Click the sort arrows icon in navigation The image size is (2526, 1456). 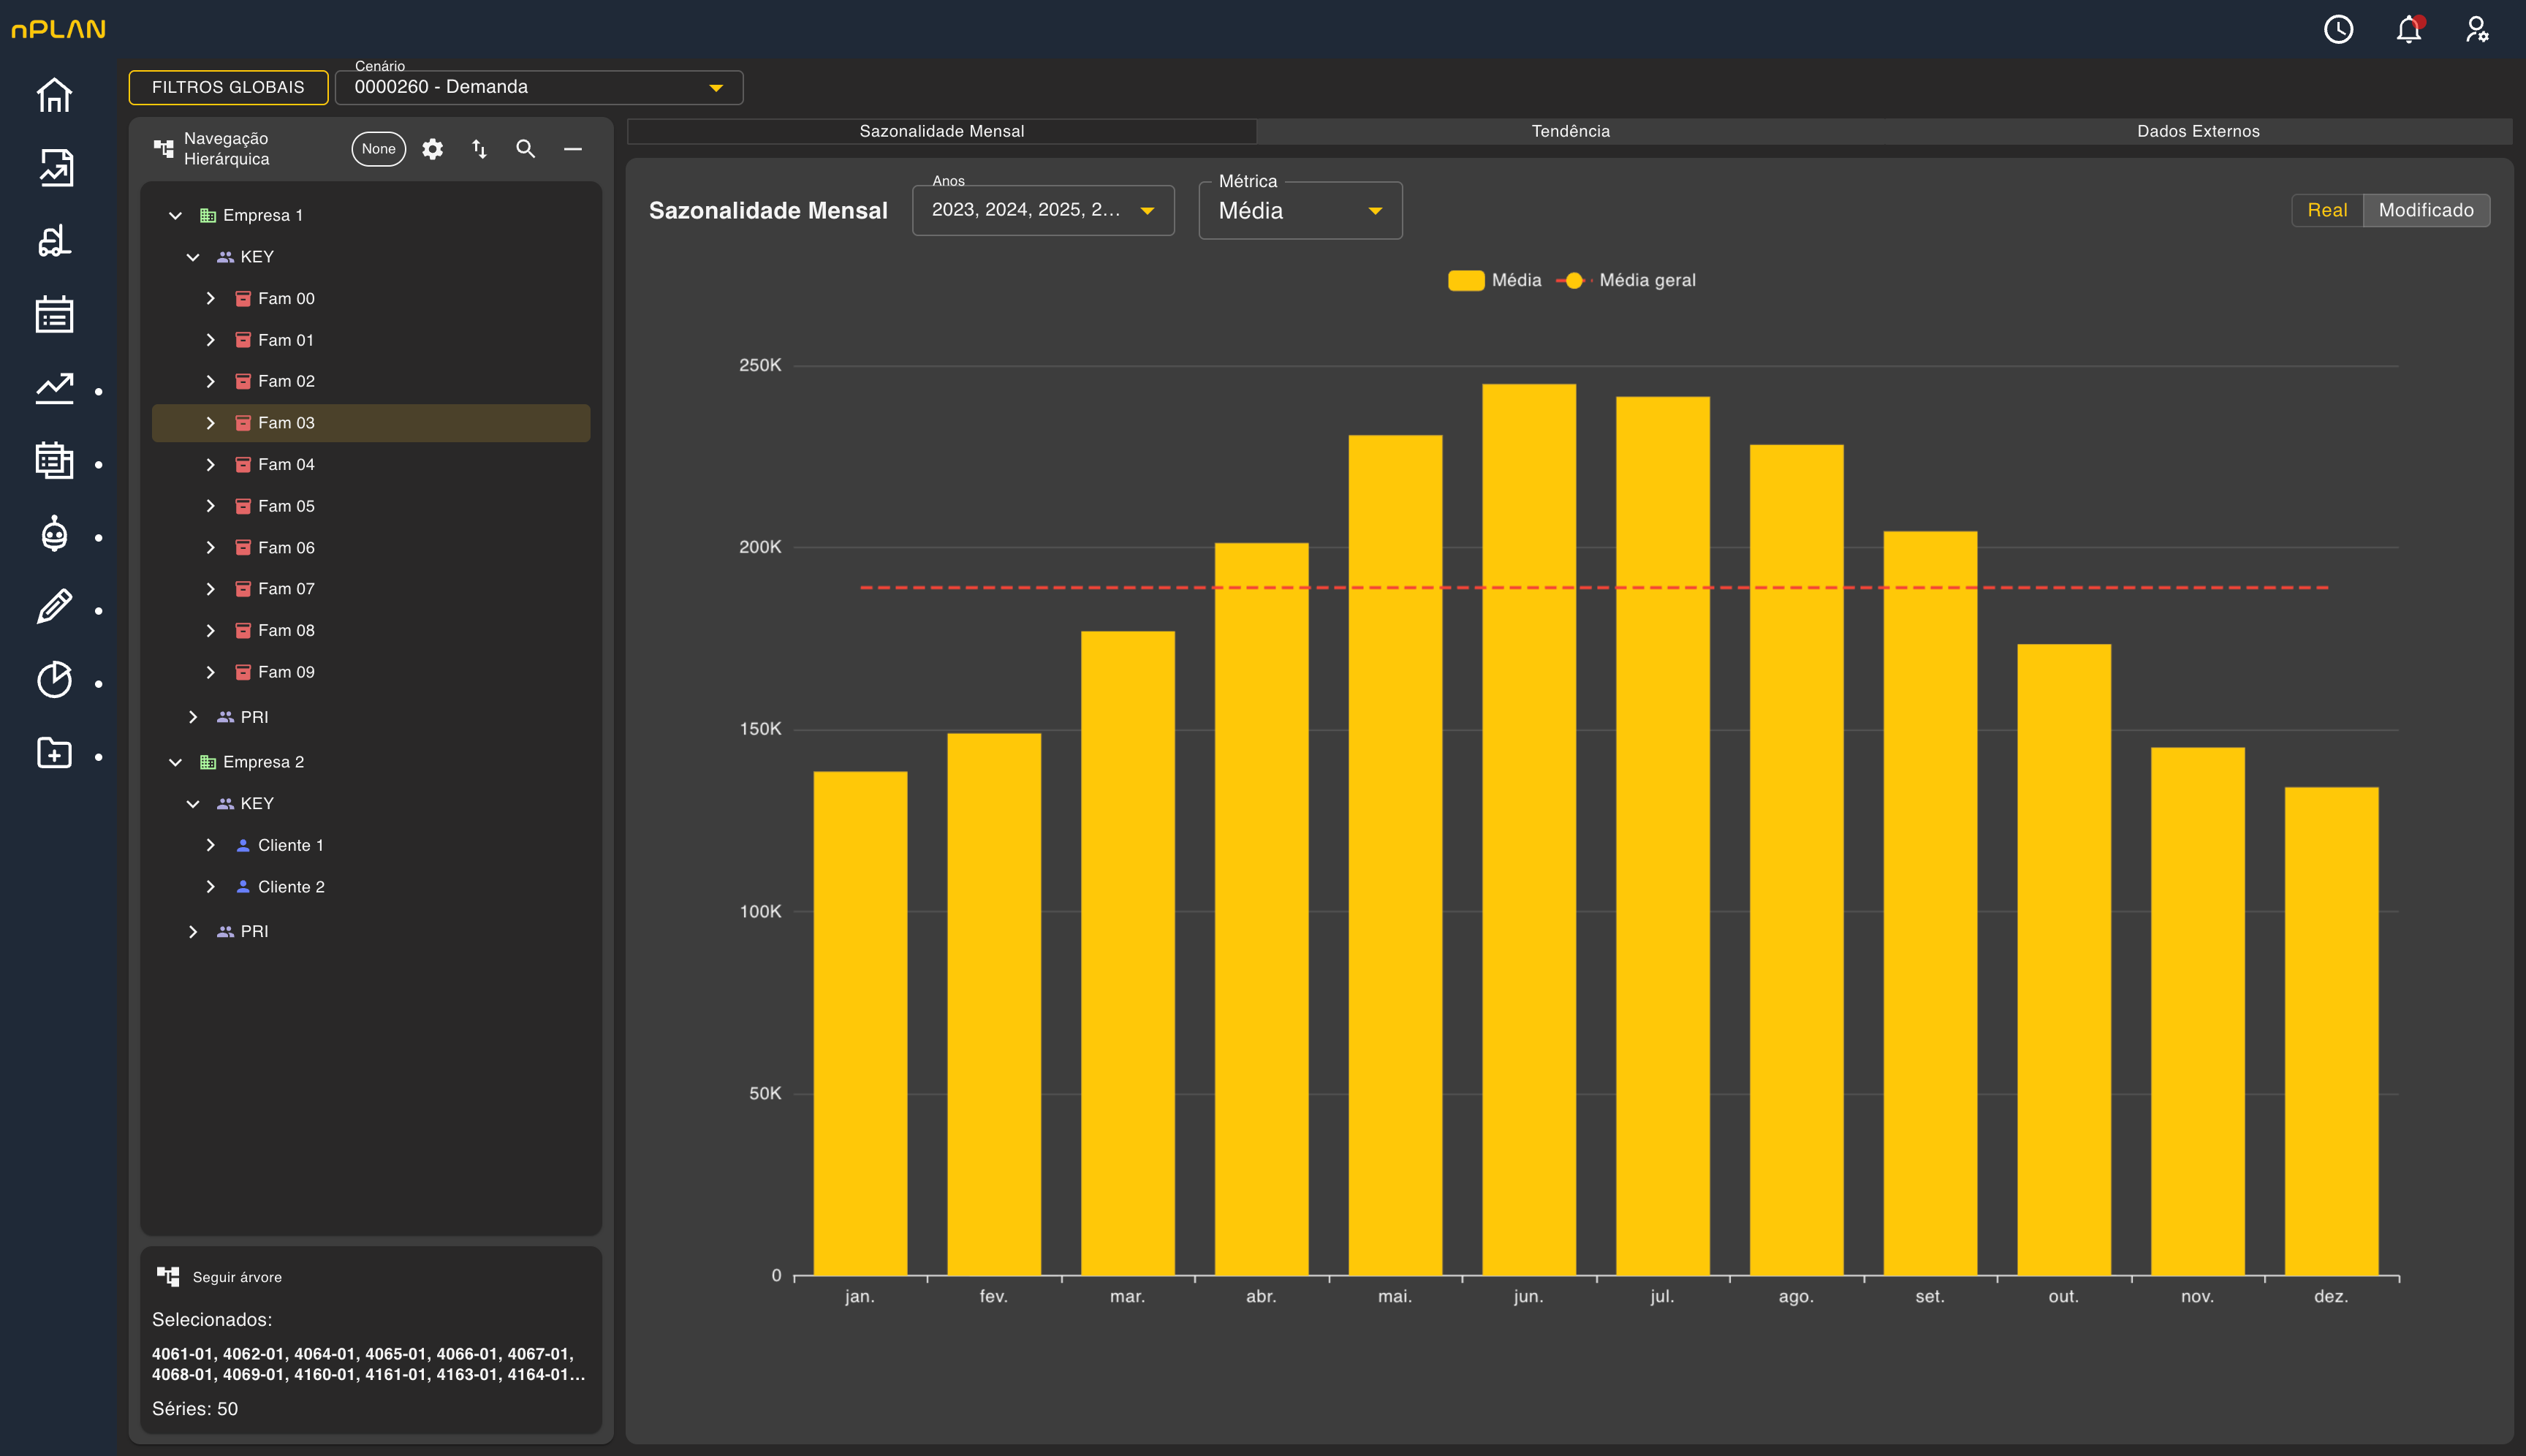(x=479, y=149)
